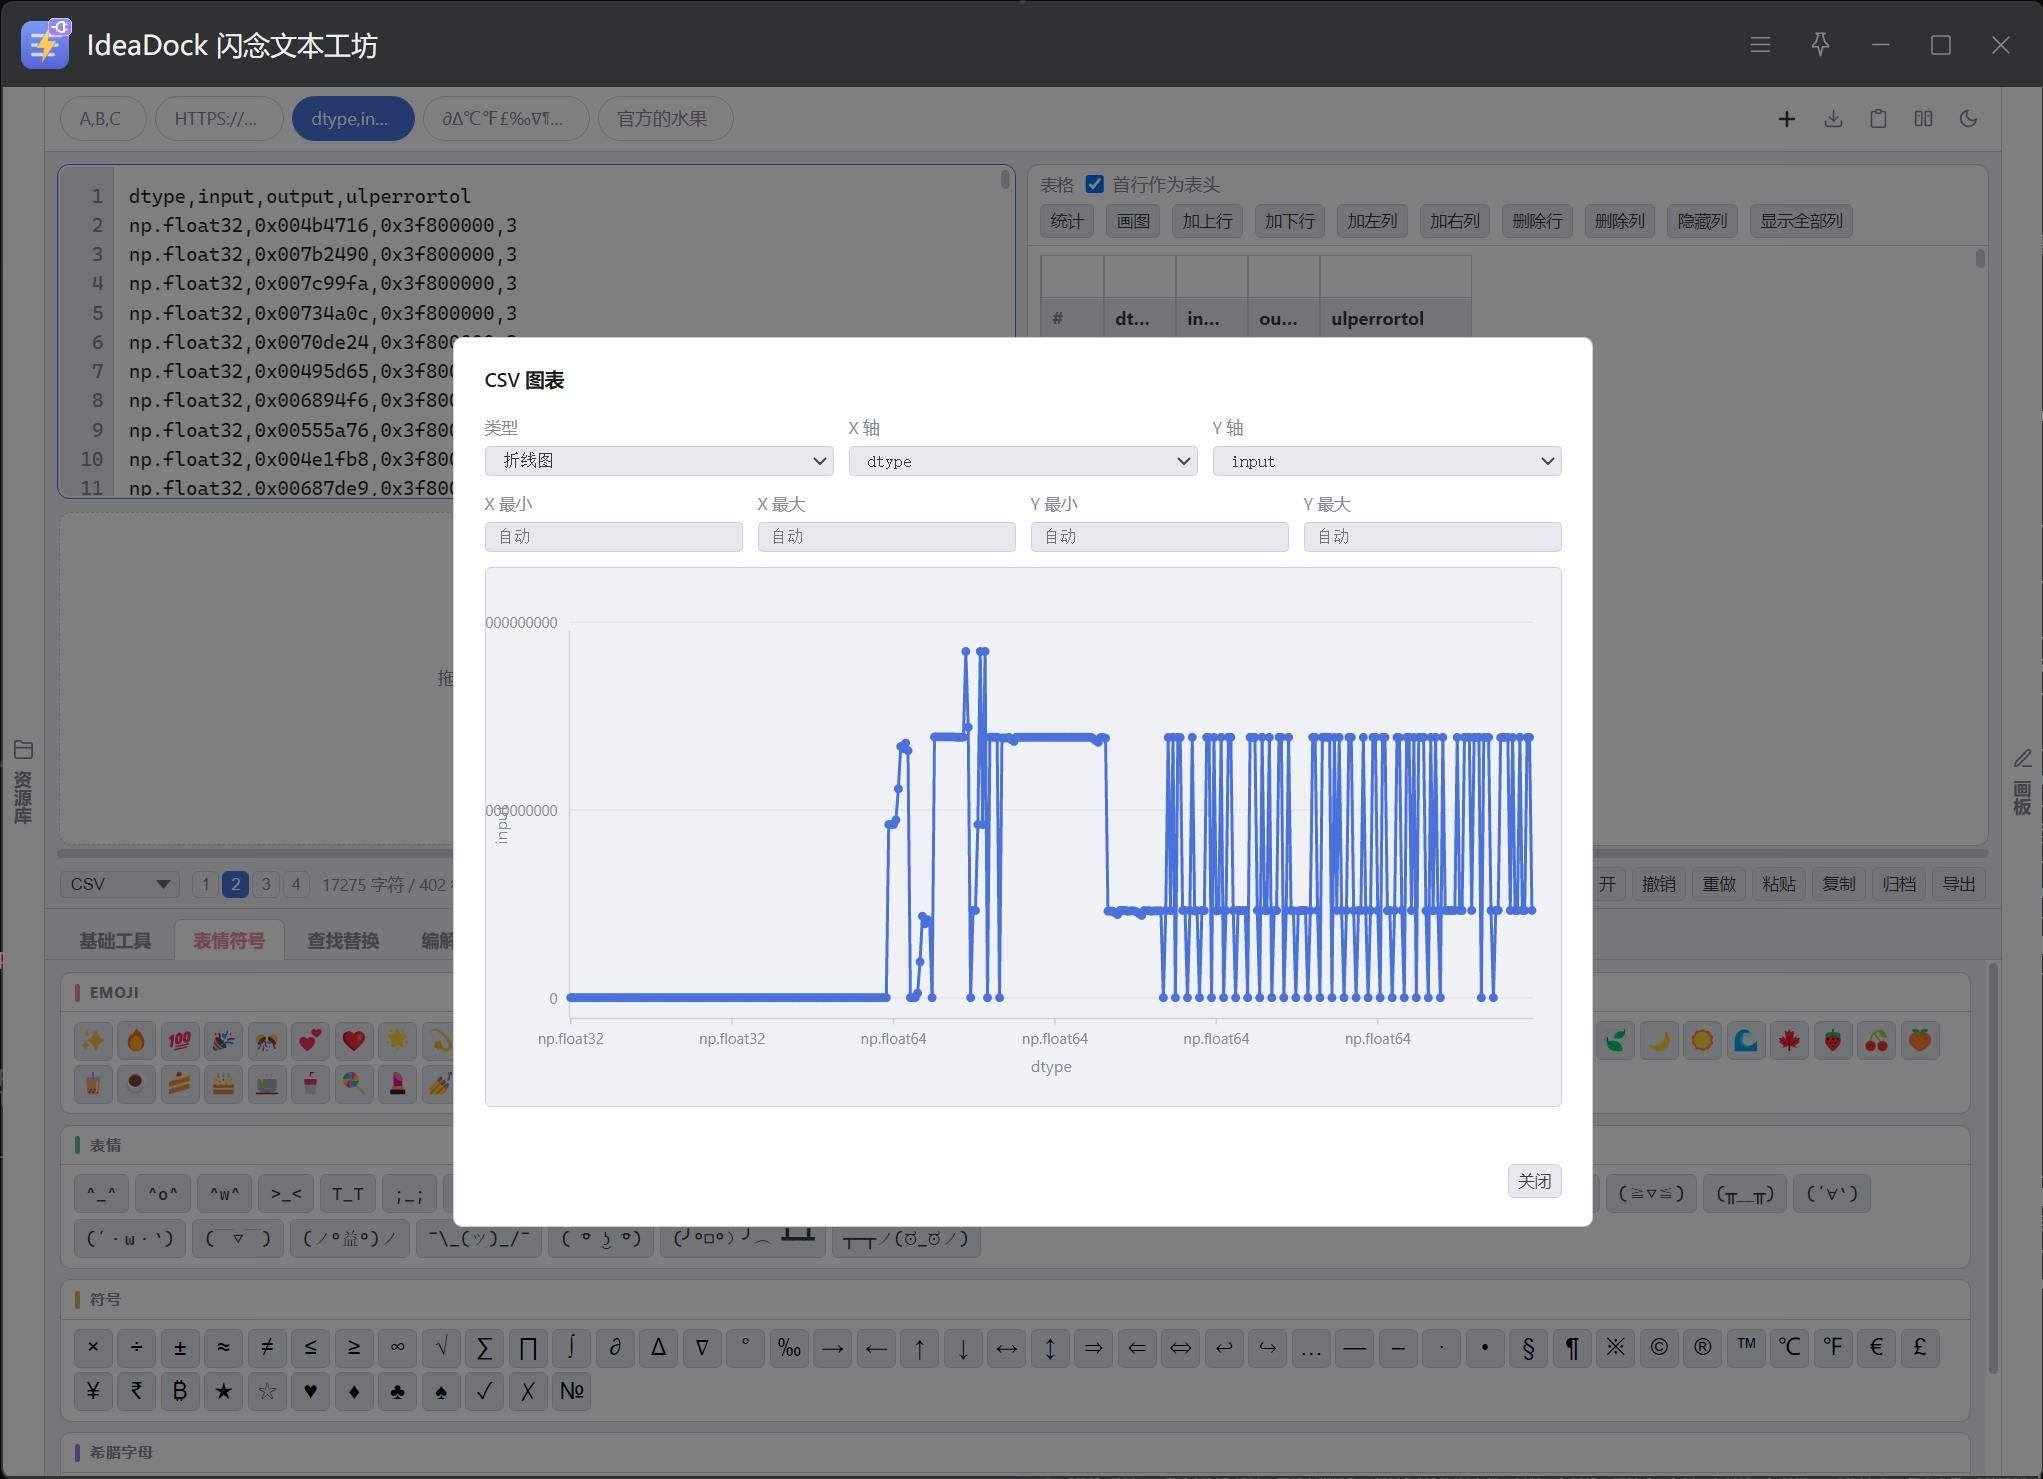Screen dimensions: 2043x1479
Task: Click the plus icon to add new tab
Action: [1786, 119]
